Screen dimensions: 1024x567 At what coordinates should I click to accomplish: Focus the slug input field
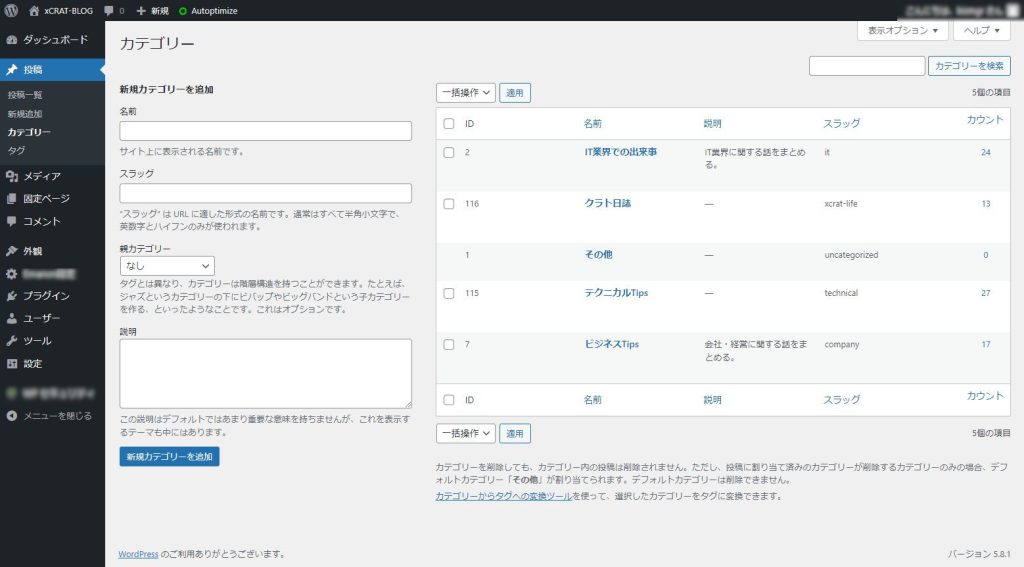[266, 193]
